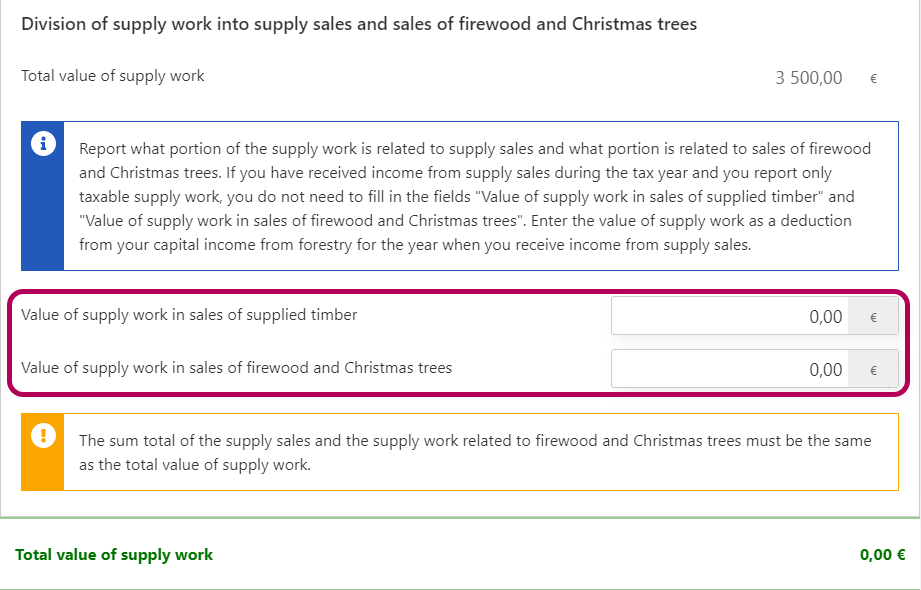Click the 'Division of supply work' heading
This screenshot has height=590, width=921.
[x=359, y=24]
